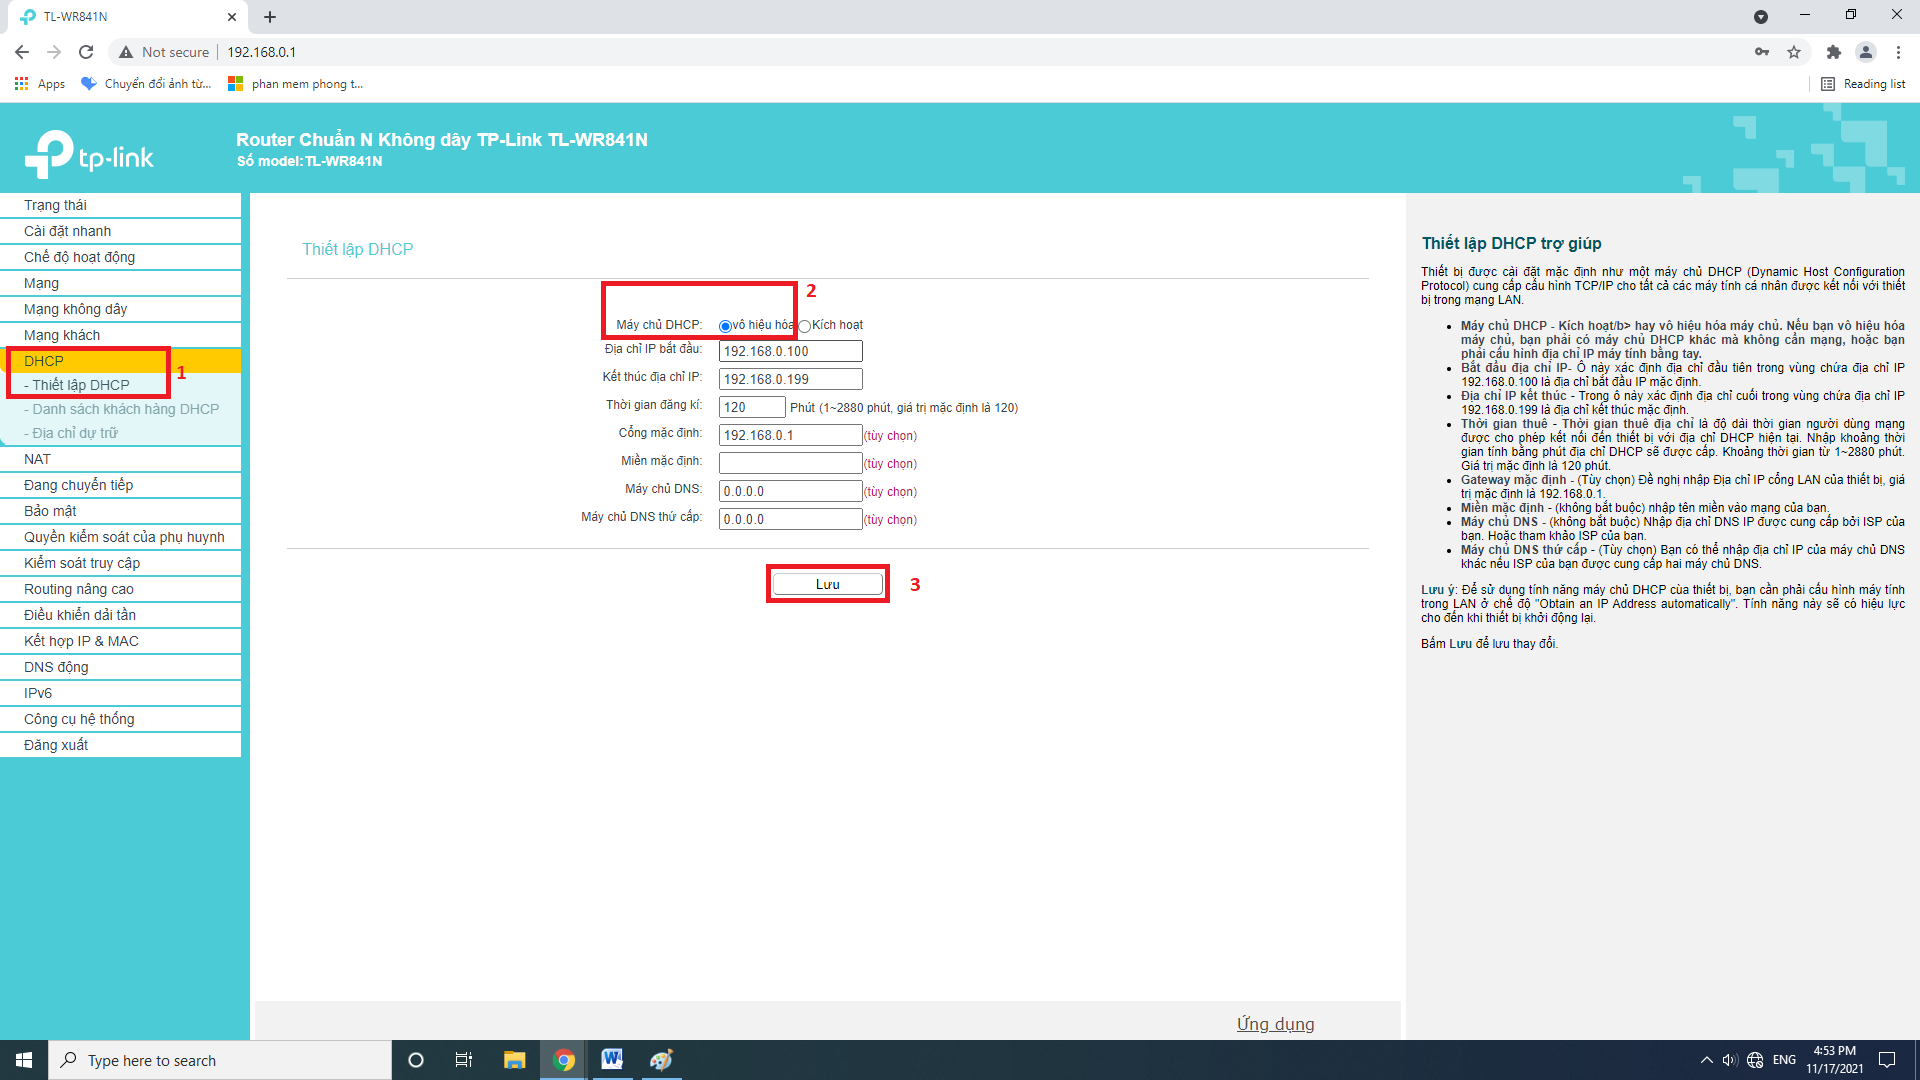The height and width of the screenshot is (1080, 1920).
Task: Click the Ứng dụng link at bottom
Action: pyautogui.click(x=1275, y=1024)
